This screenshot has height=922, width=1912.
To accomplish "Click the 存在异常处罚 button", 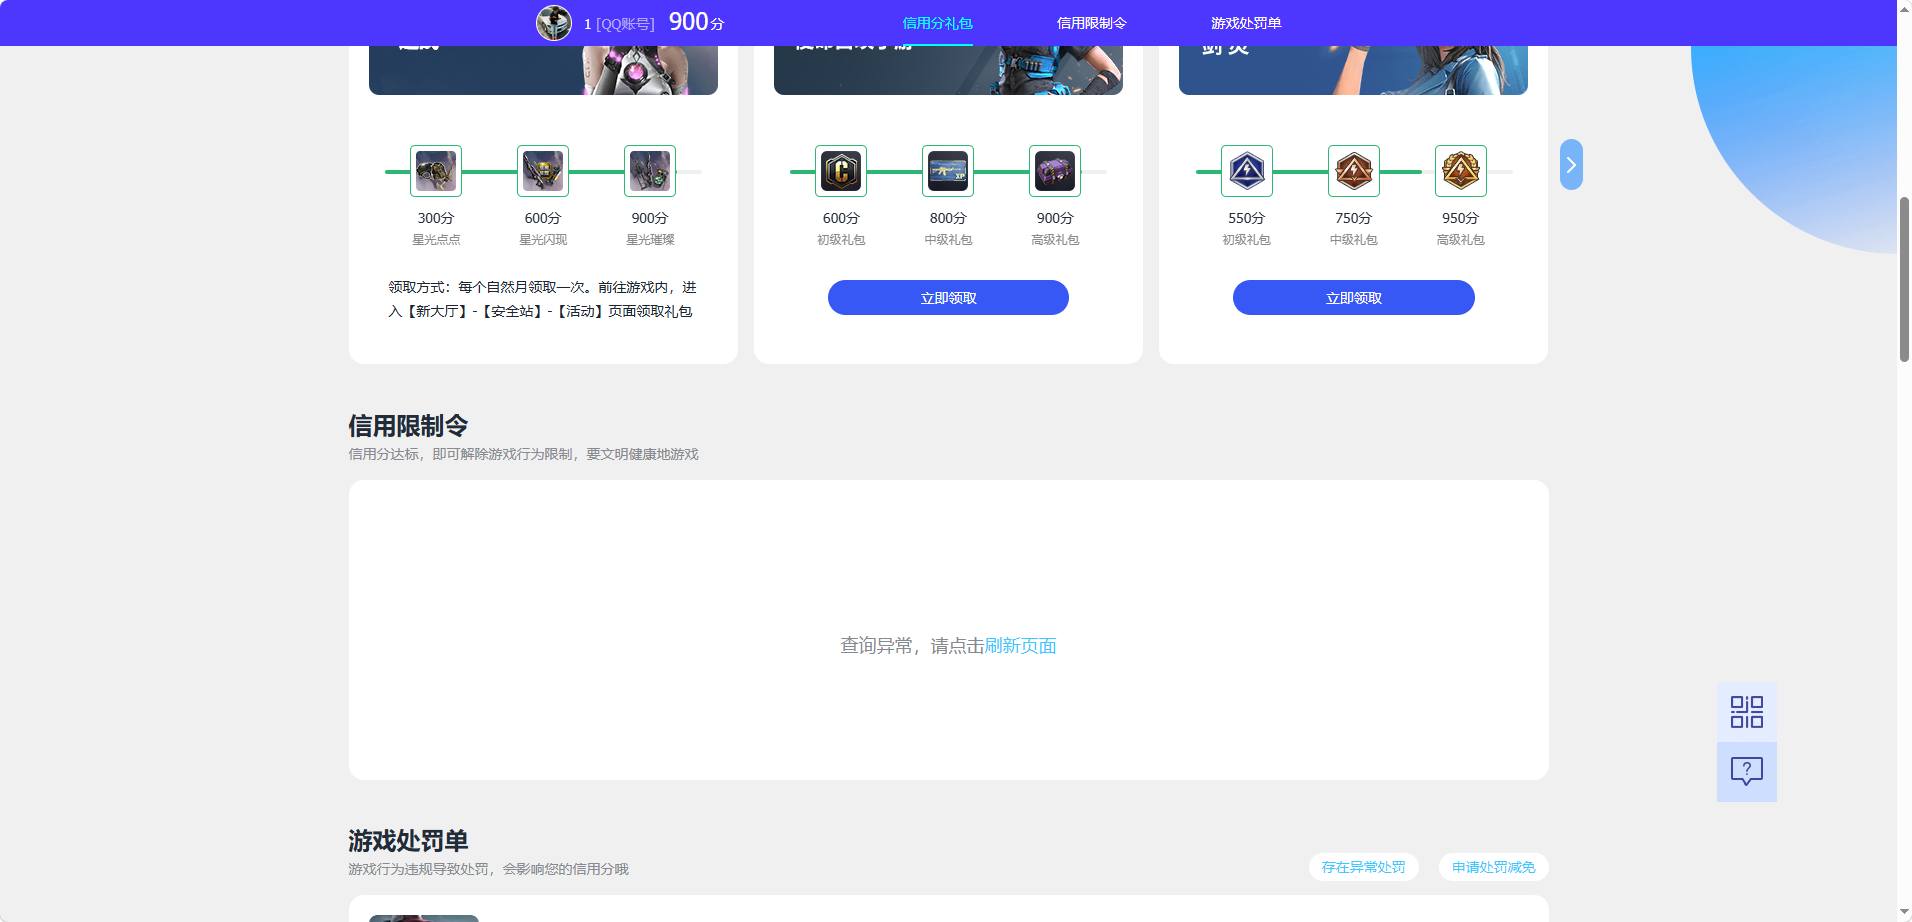I will pos(1363,867).
